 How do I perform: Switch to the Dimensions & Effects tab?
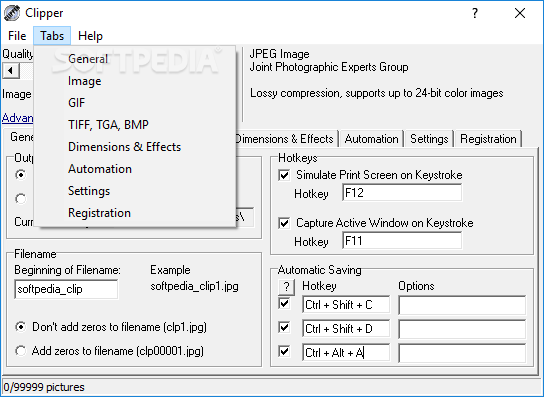coord(287,139)
